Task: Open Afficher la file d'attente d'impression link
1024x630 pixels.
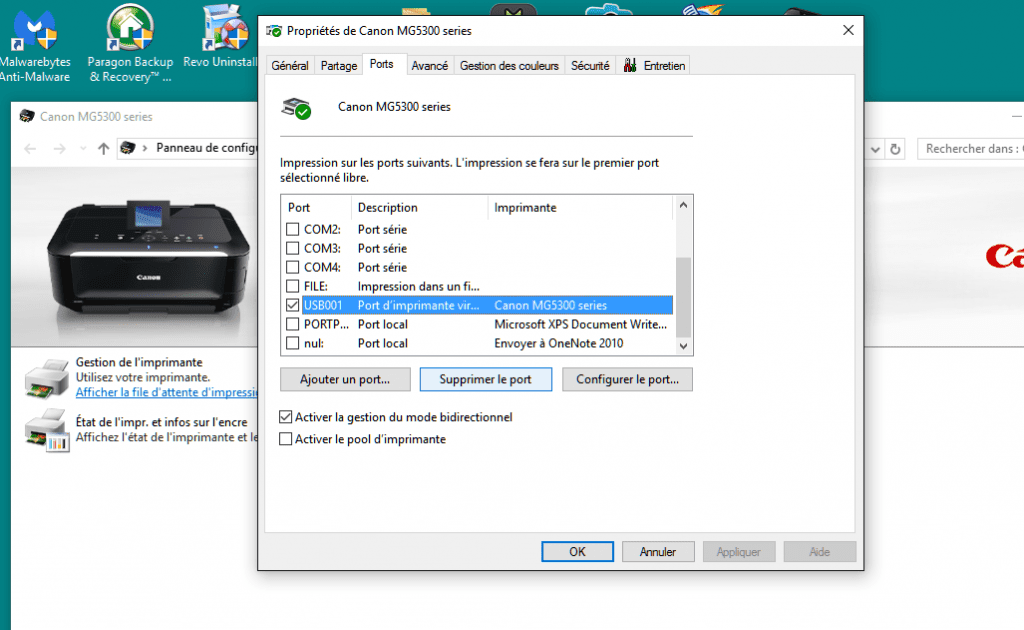Action: pos(167,392)
